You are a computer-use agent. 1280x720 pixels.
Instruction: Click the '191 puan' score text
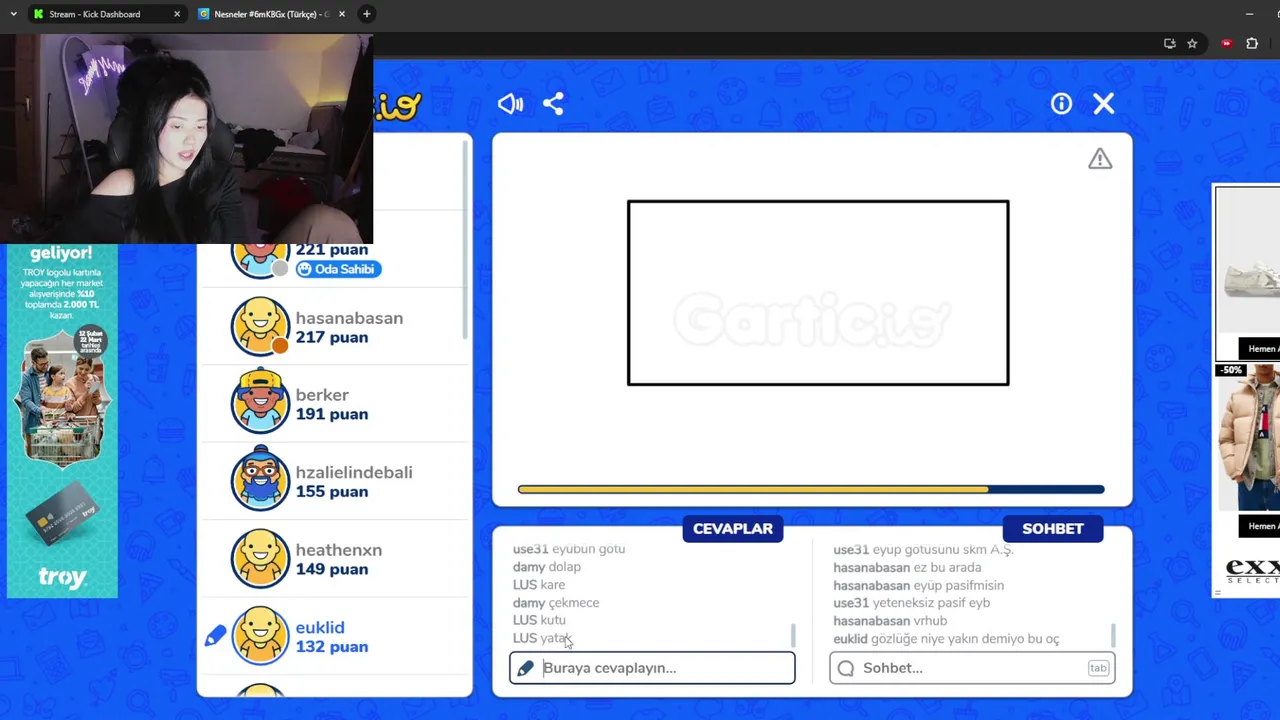click(332, 414)
